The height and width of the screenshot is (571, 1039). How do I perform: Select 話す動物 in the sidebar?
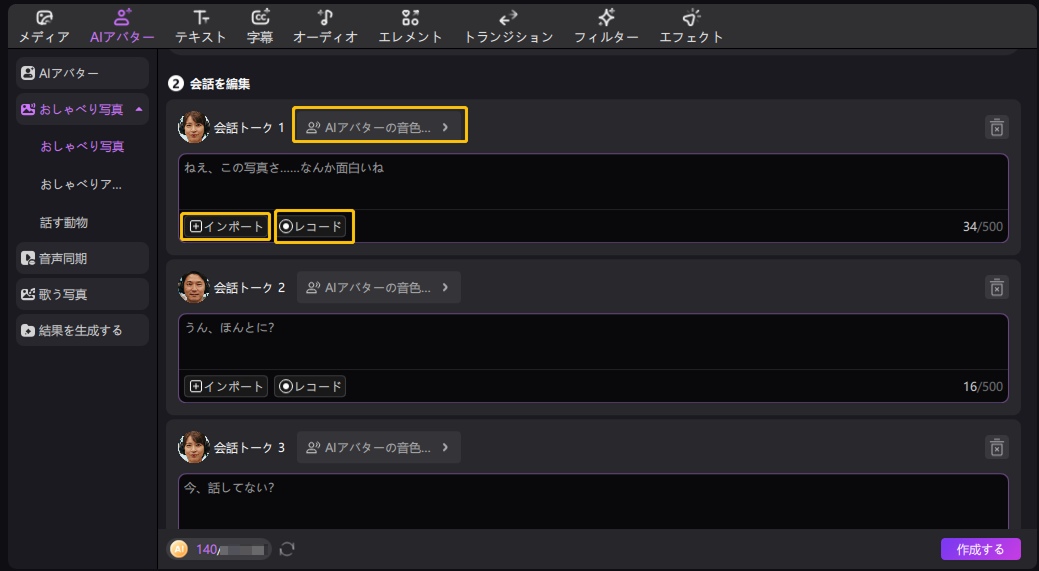64,222
